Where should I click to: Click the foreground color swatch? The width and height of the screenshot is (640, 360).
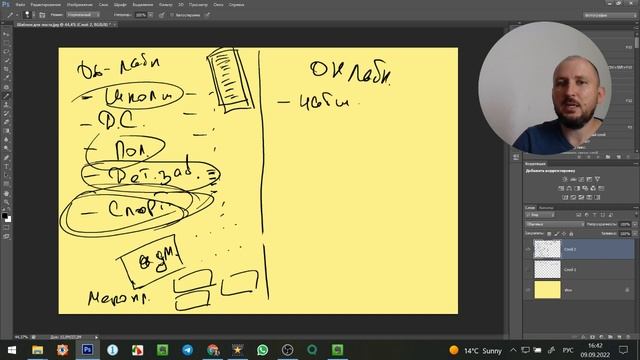[x=4, y=216]
